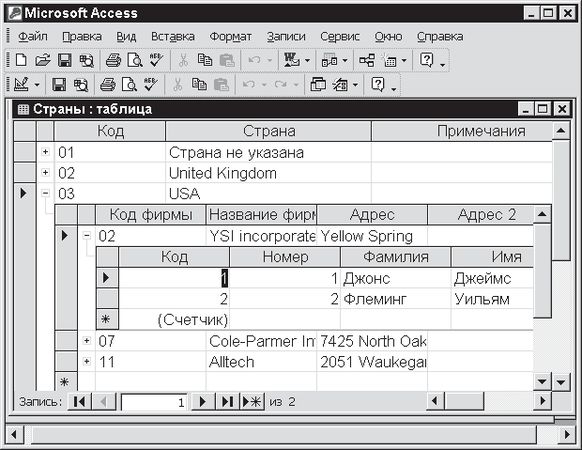Viewport: 582px width, 450px height.
Task: Click the Print Preview icon in top toolbar
Action: pos(135,60)
